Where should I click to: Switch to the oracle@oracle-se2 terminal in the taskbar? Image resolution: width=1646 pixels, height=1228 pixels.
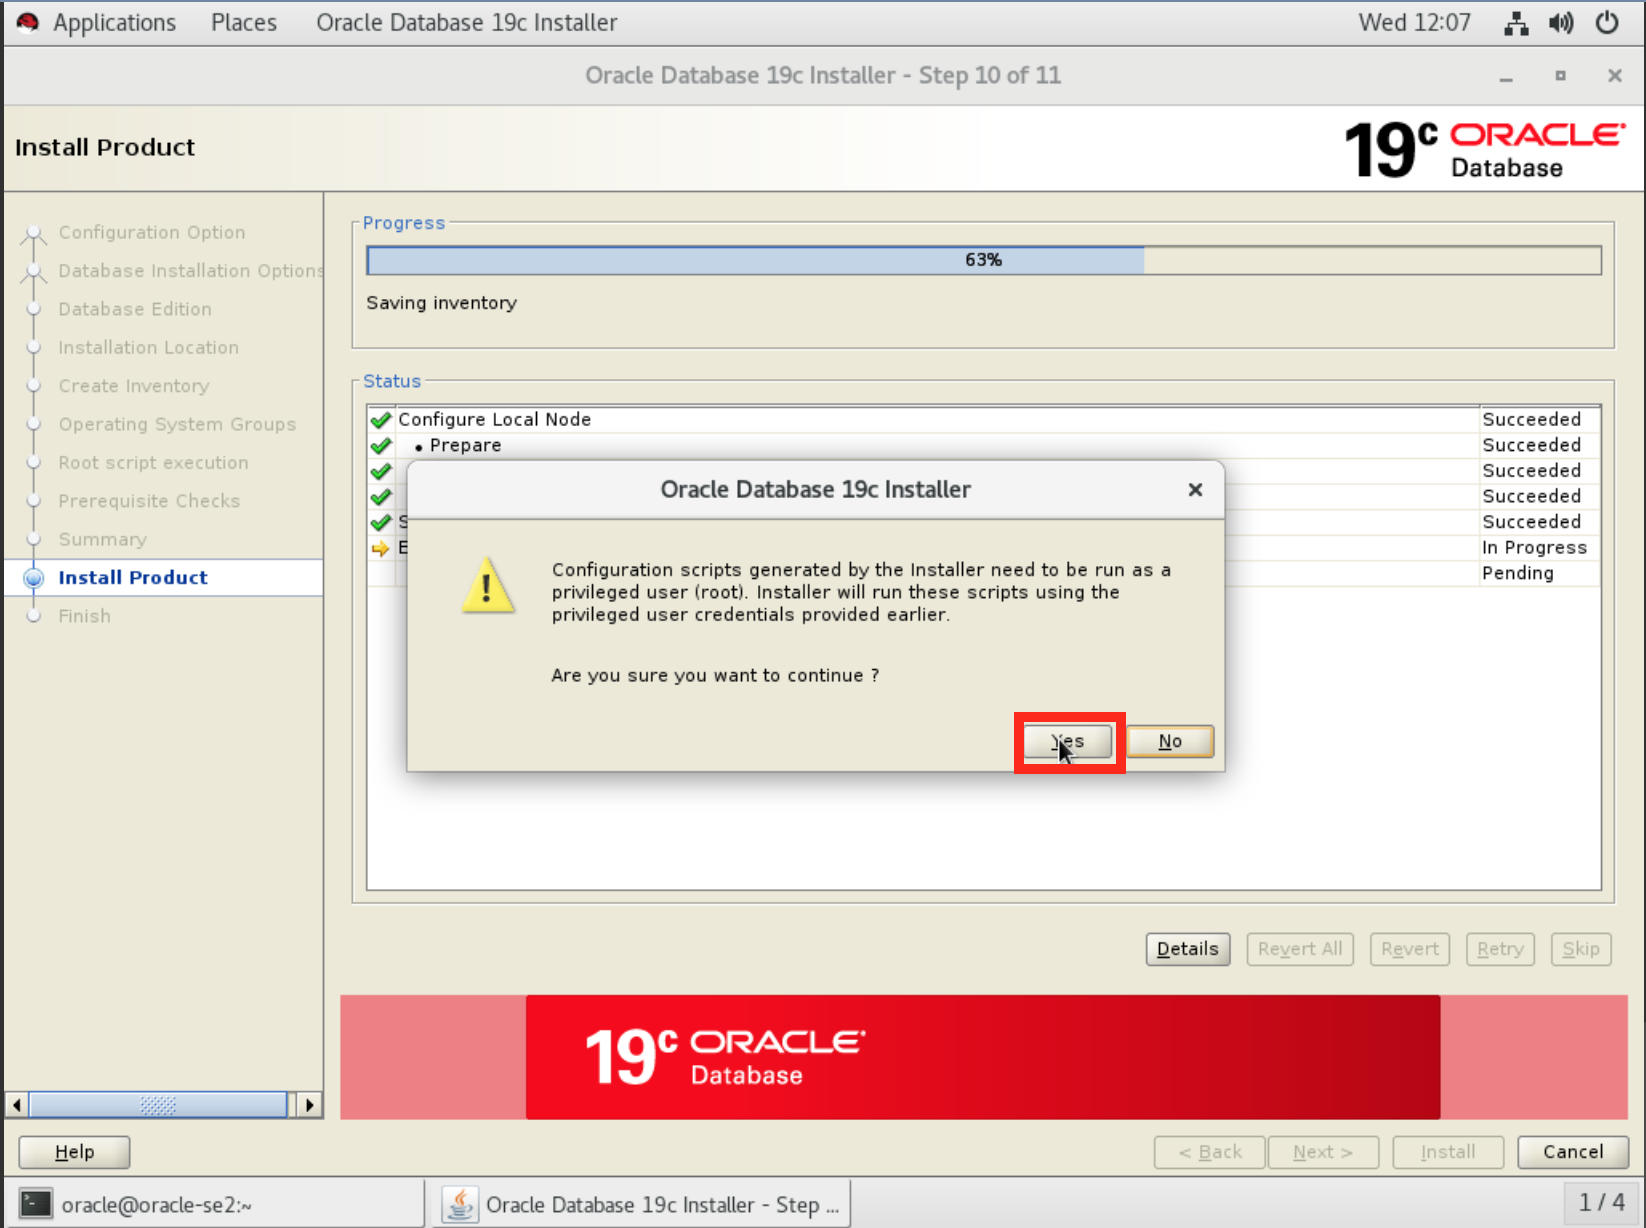[214, 1205]
